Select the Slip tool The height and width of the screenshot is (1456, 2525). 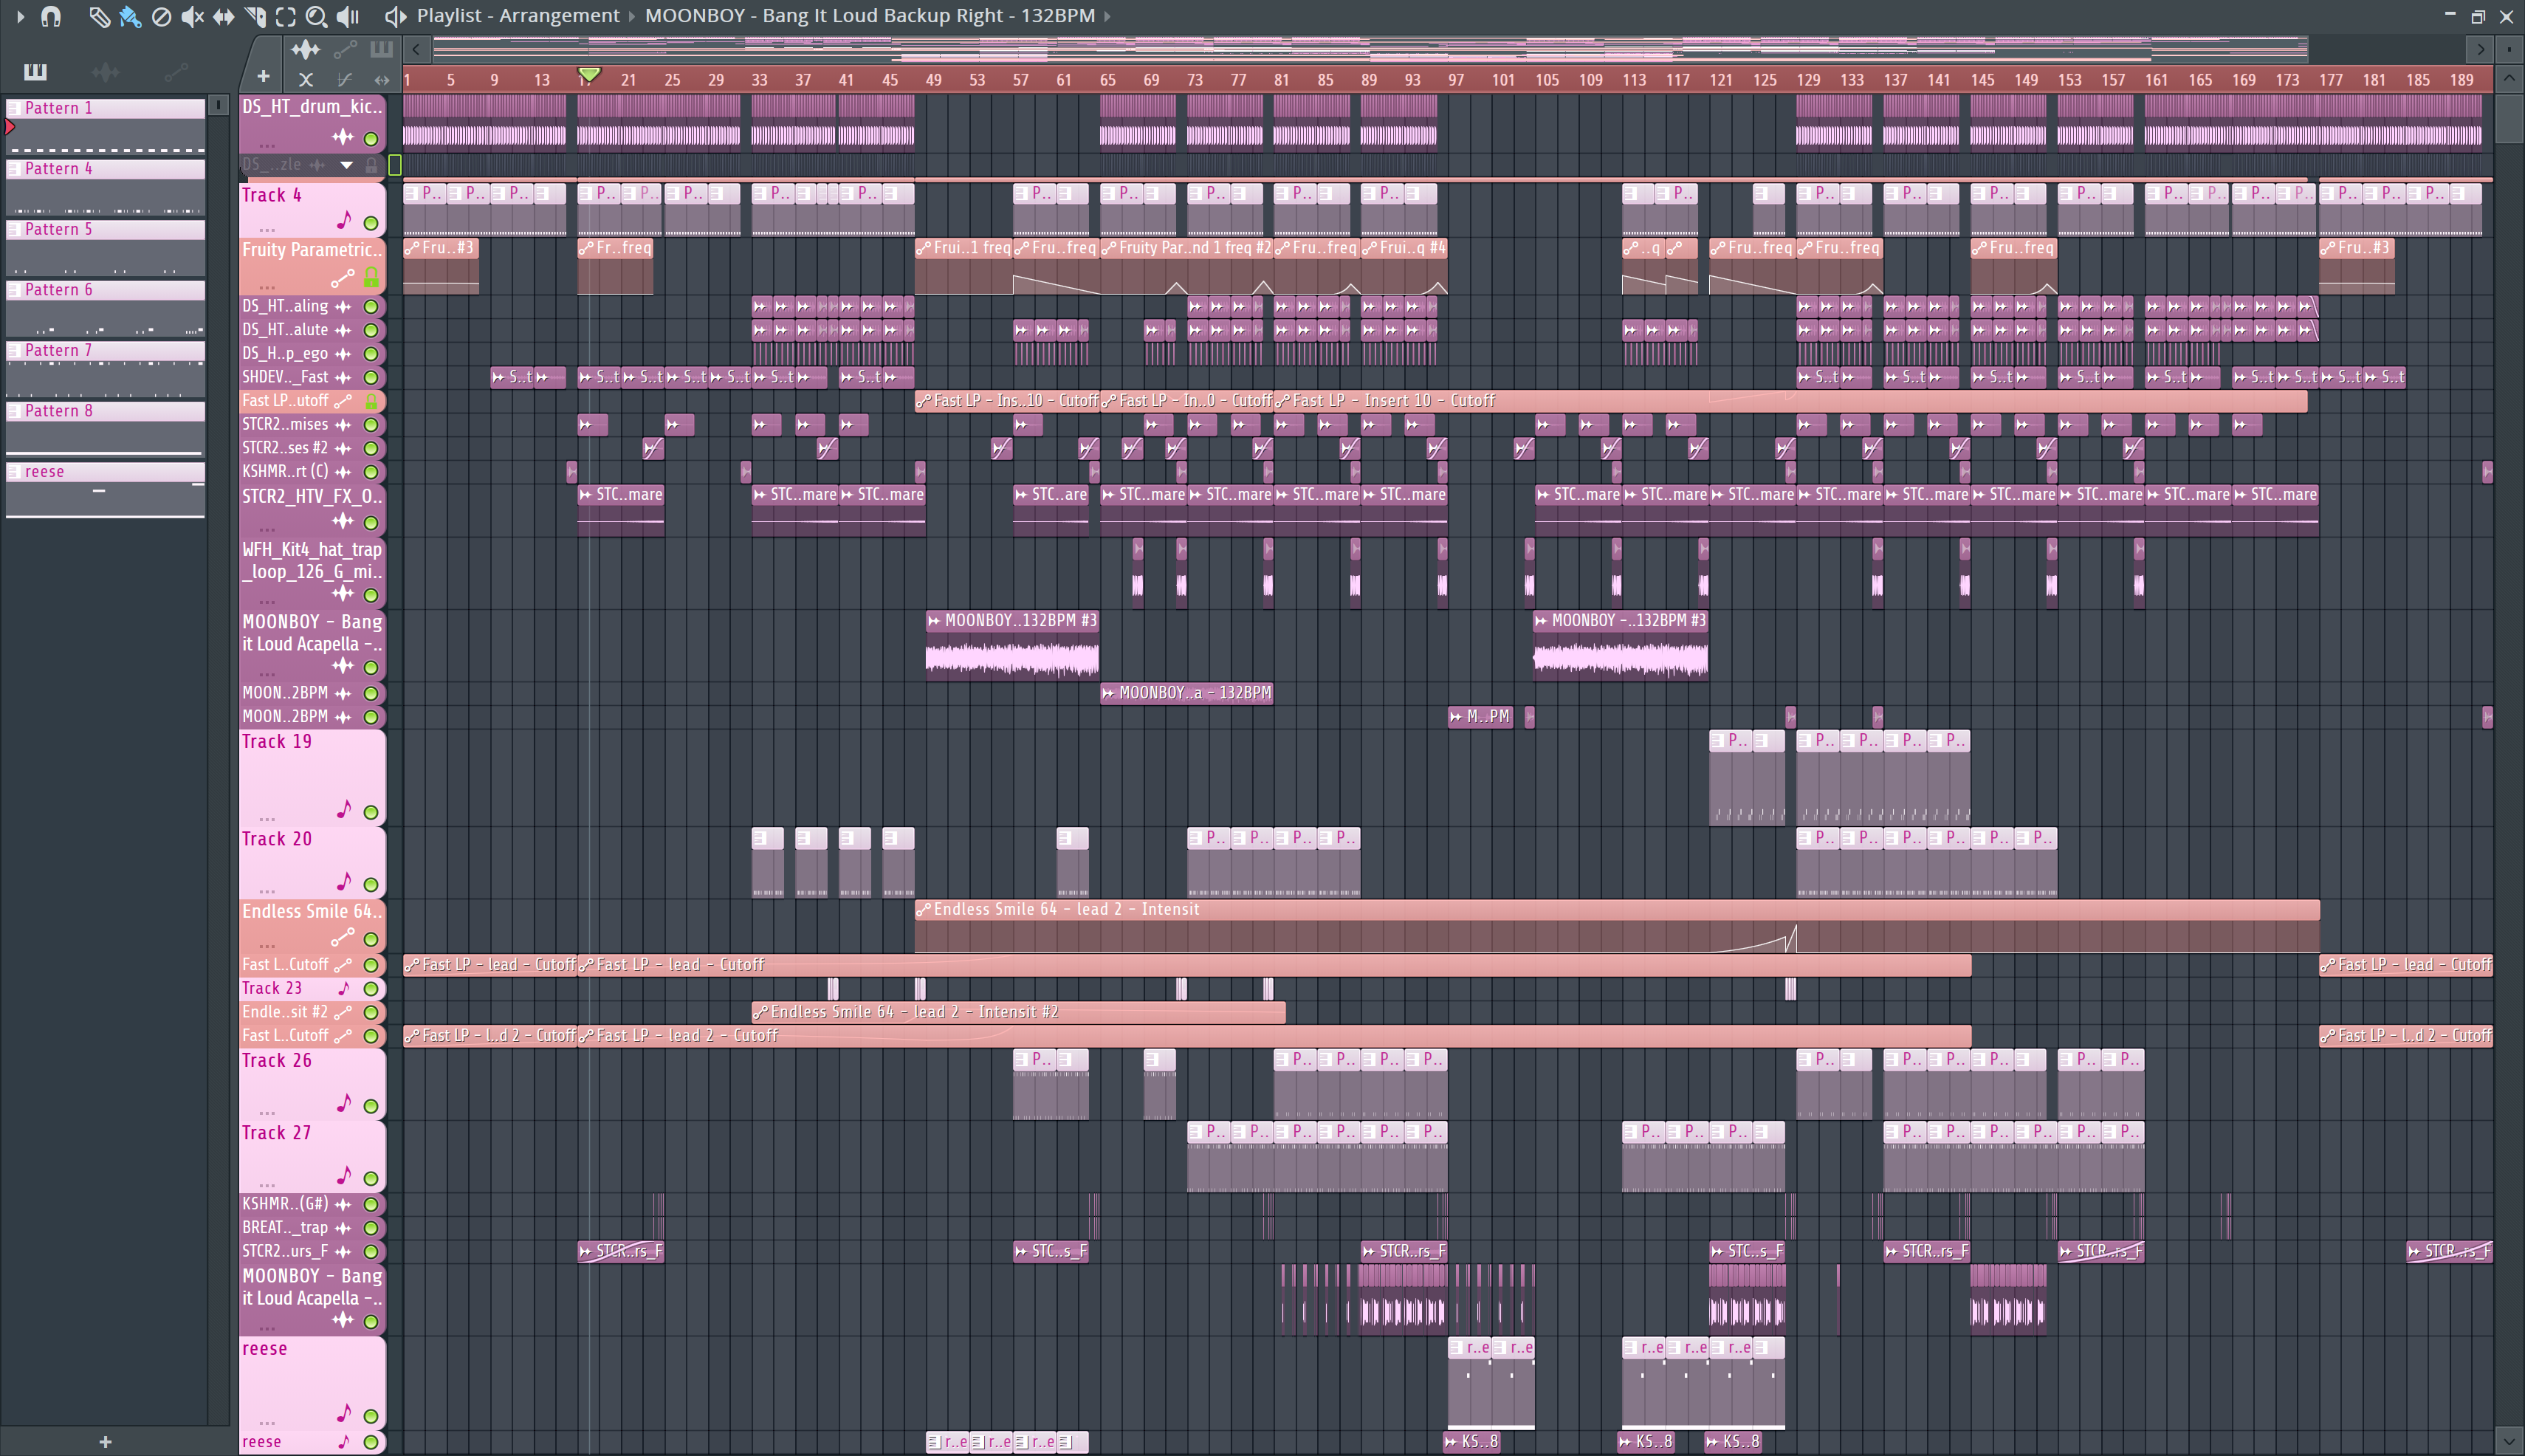pyautogui.click(x=223, y=16)
